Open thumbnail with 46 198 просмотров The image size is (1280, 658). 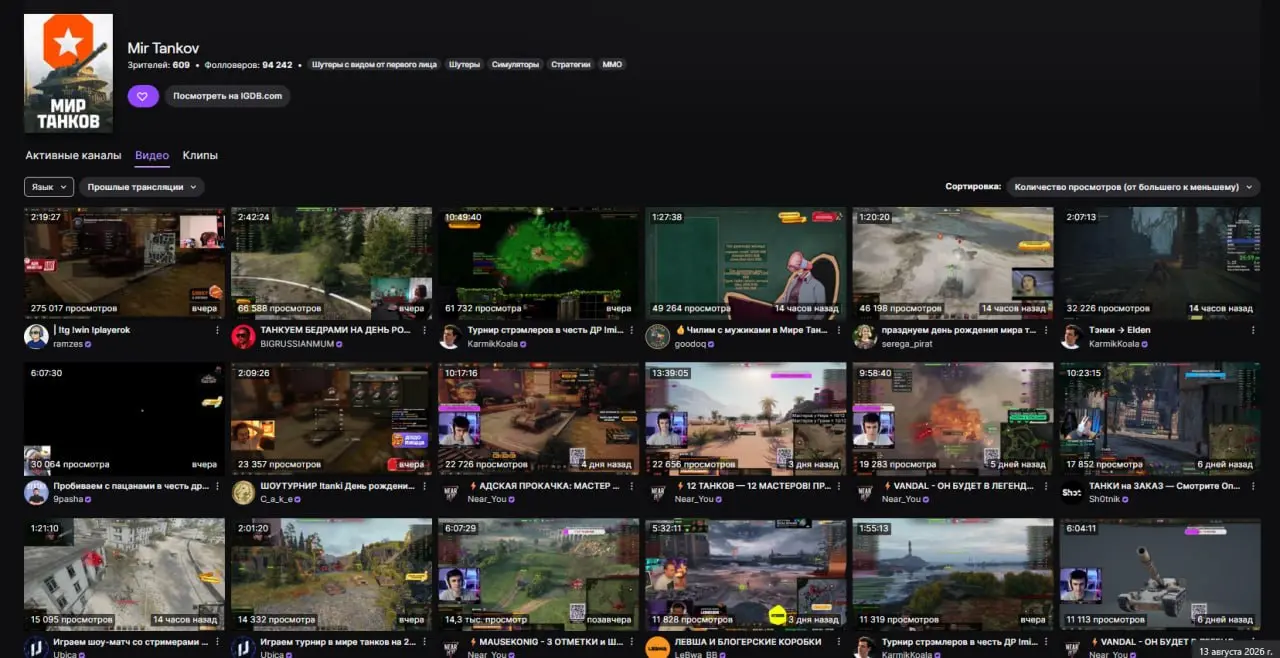(952, 263)
